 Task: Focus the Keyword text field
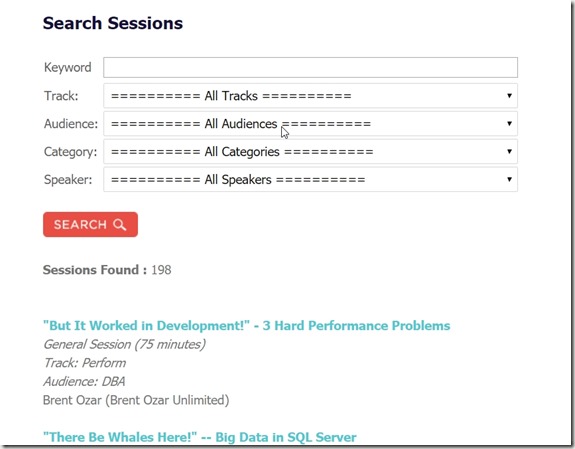pyautogui.click(x=310, y=67)
